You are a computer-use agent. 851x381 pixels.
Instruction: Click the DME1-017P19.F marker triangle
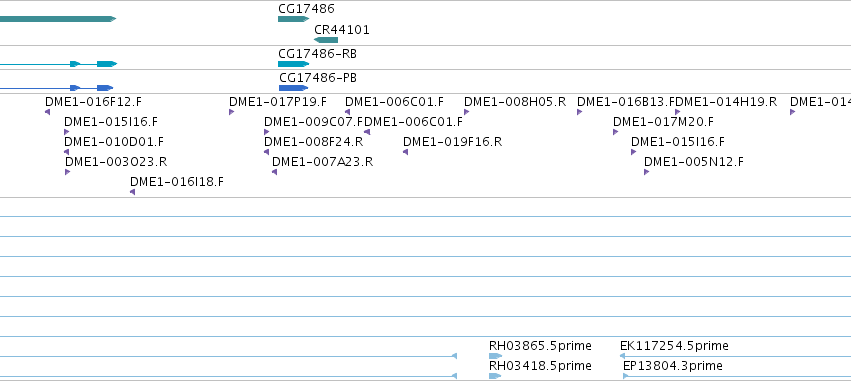click(231, 112)
